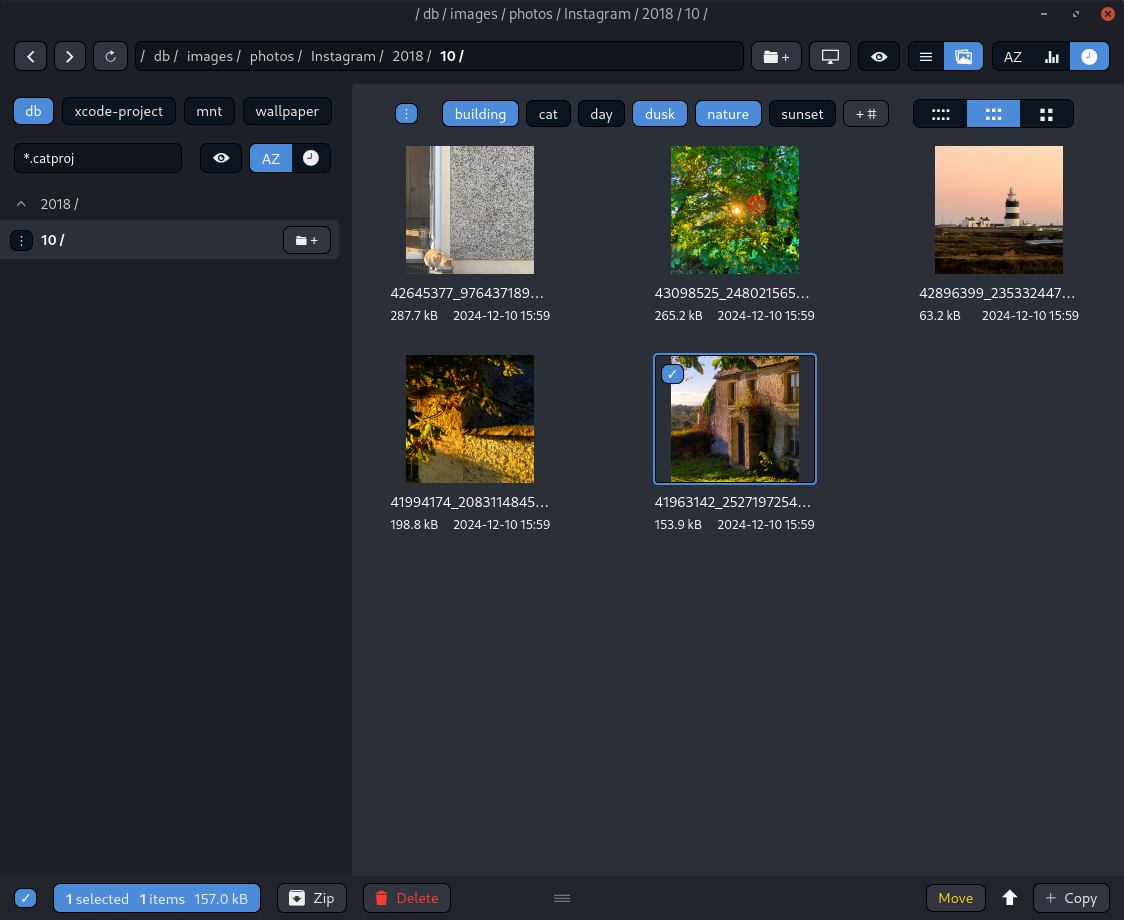Switch to list view with the lines icon
The image size is (1124, 920).
tap(926, 57)
